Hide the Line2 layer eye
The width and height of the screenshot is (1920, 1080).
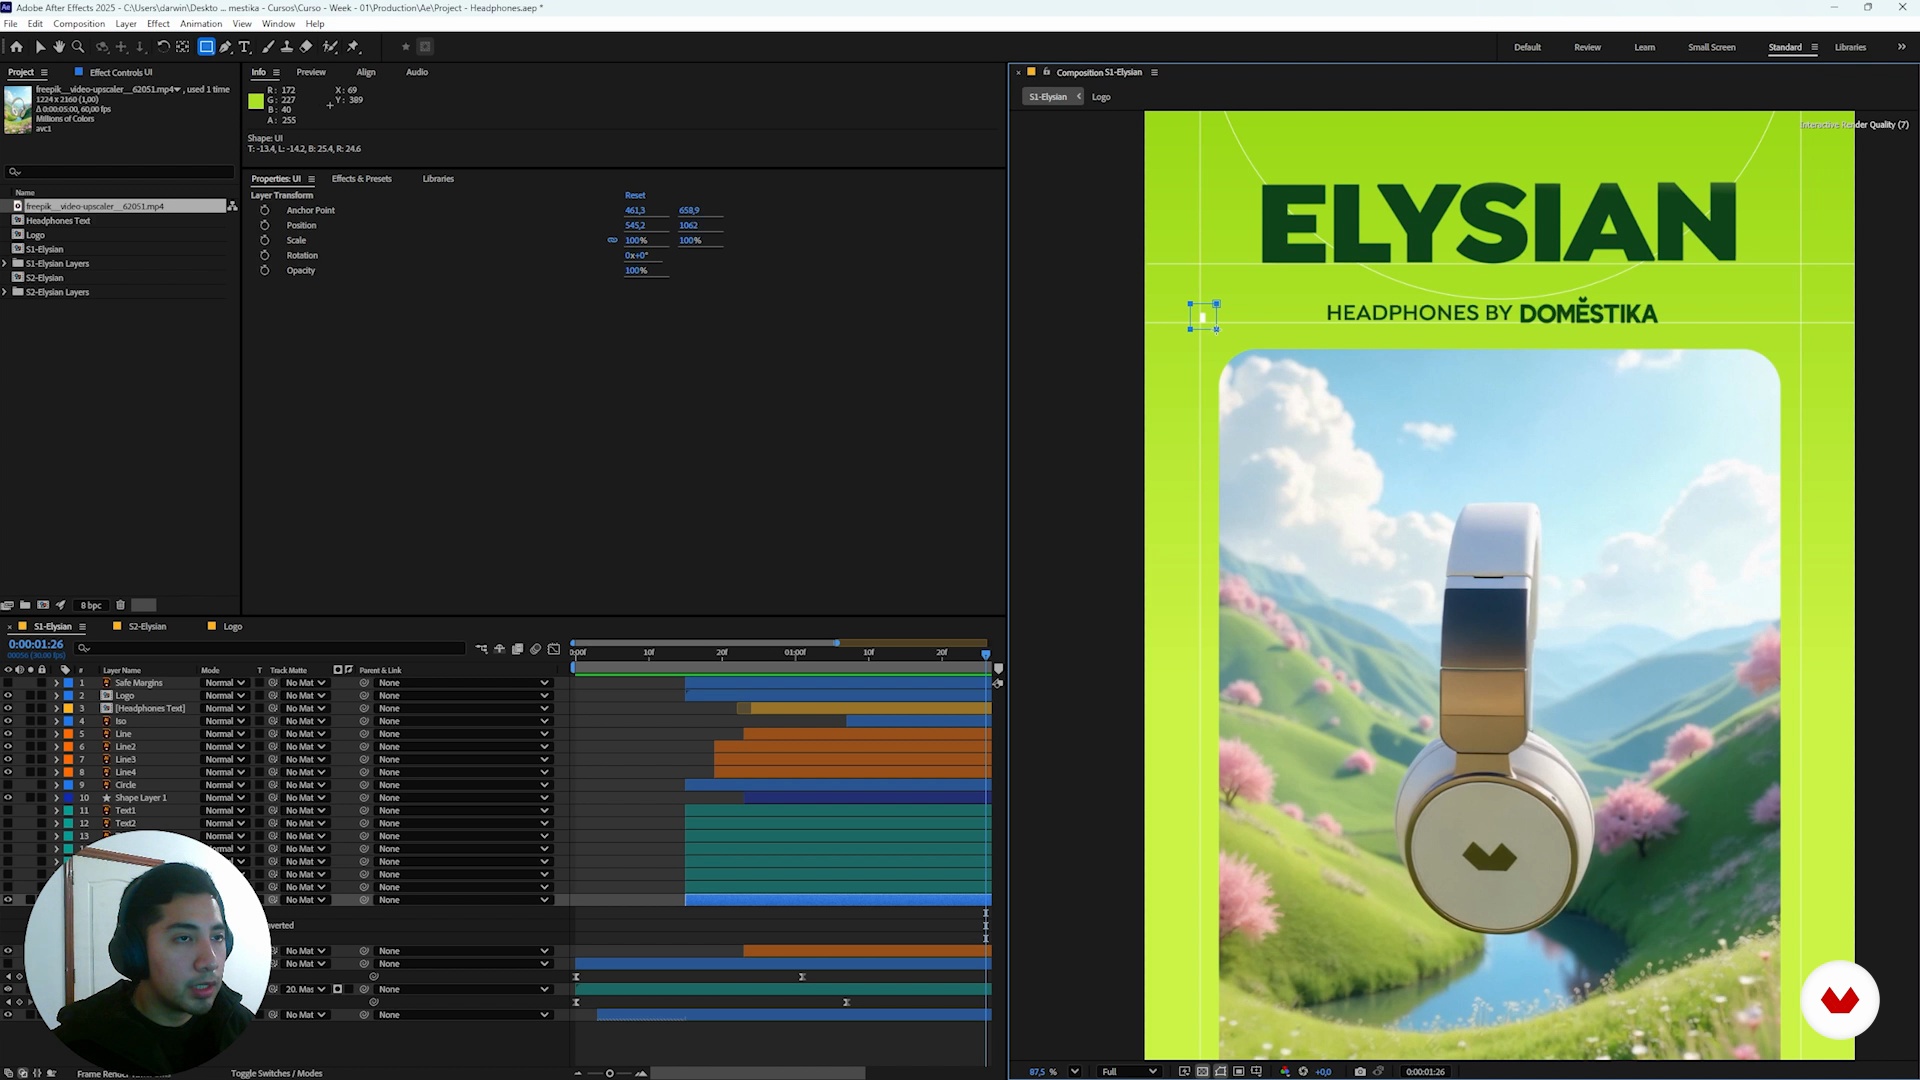(x=8, y=747)
